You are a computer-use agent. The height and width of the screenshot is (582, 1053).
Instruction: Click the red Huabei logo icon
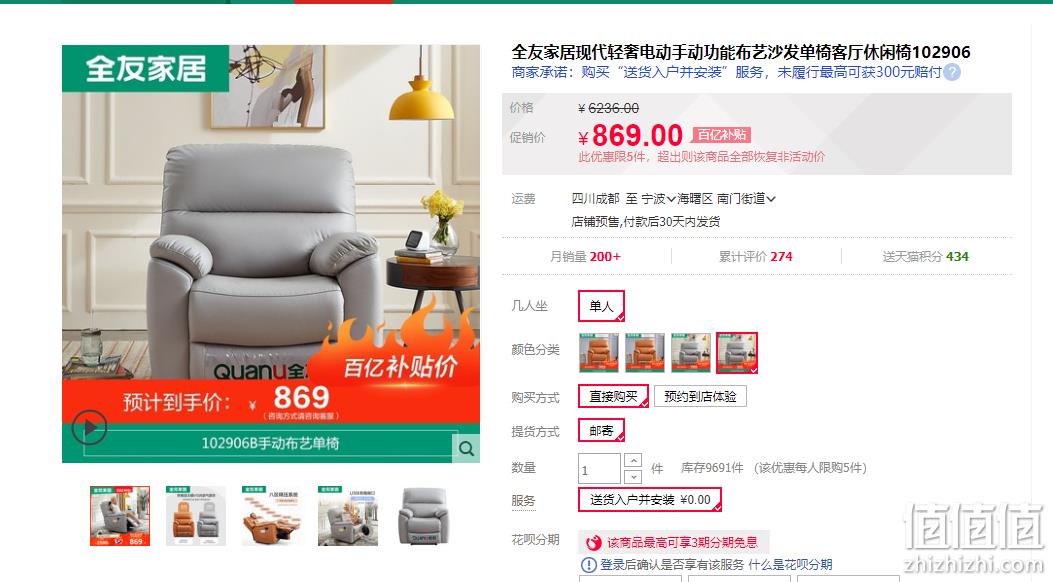594,542
